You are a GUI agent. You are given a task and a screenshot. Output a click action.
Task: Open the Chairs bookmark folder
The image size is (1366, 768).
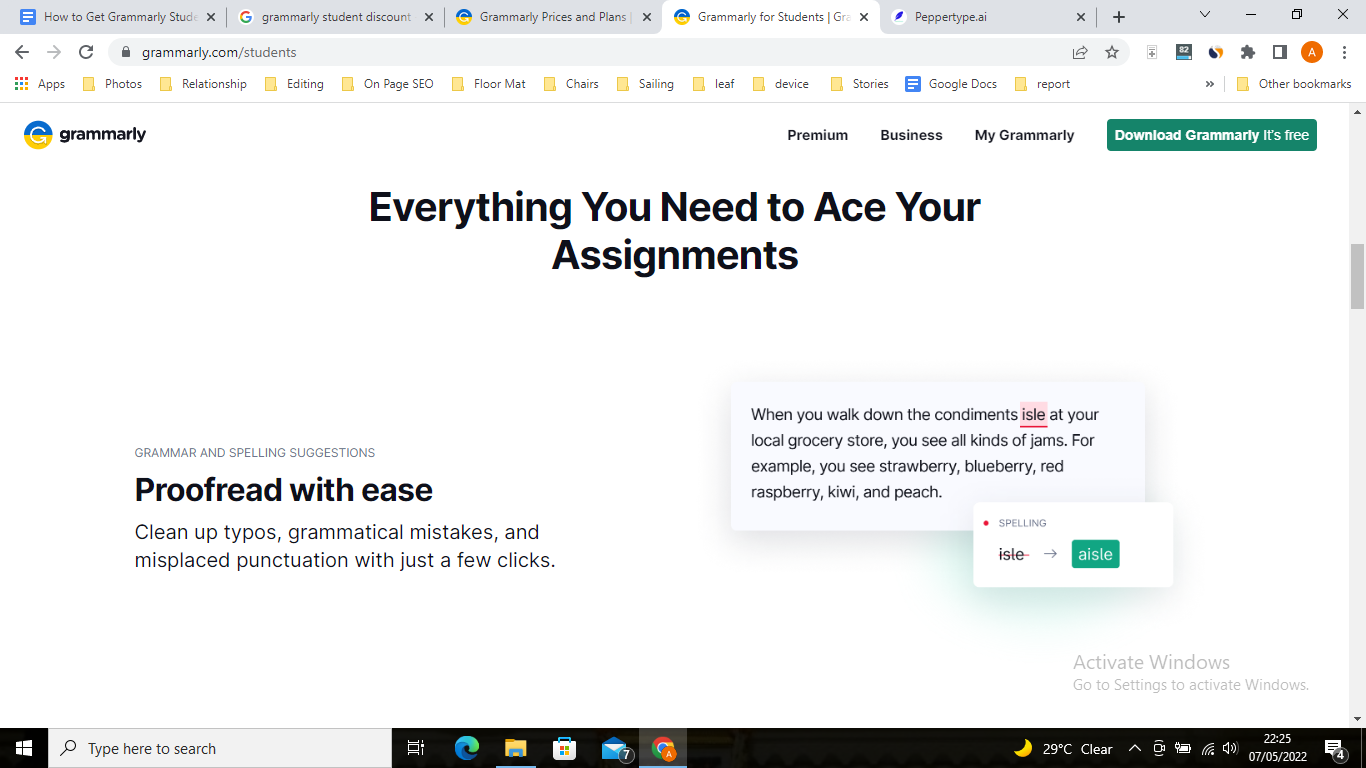(571, 84)
